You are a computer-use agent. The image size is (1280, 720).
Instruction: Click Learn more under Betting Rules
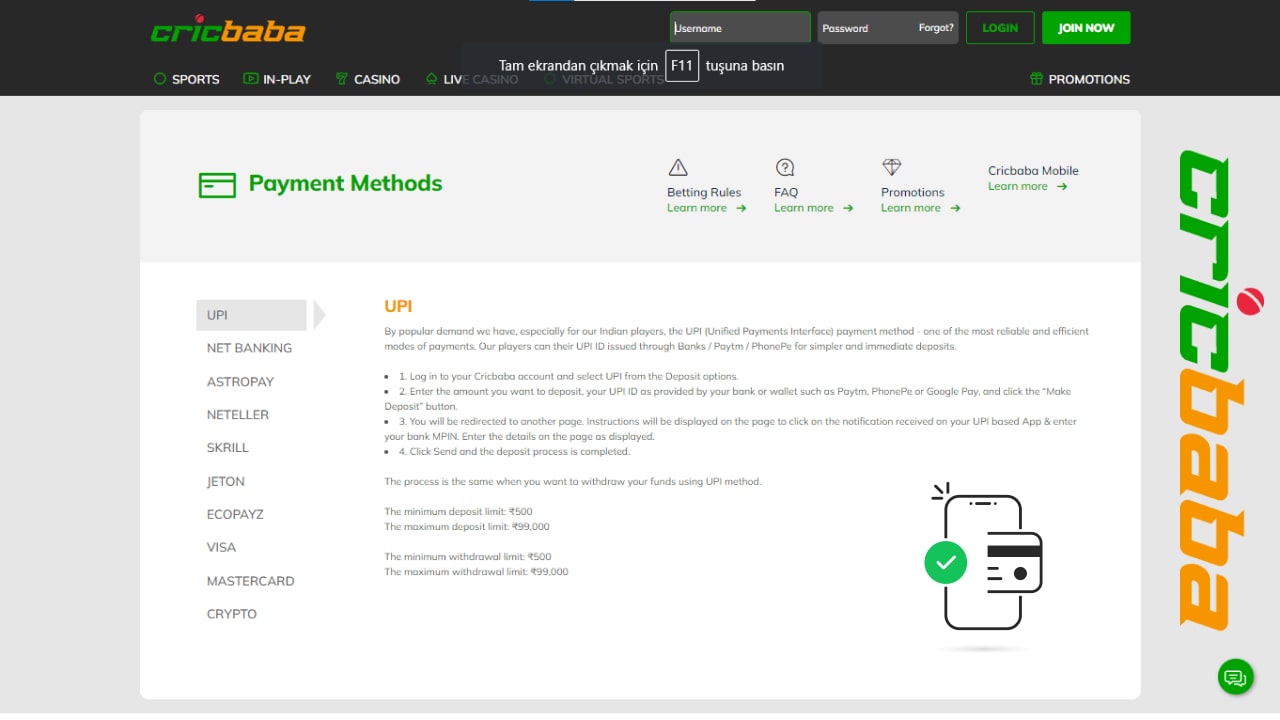tap(707, 208)
